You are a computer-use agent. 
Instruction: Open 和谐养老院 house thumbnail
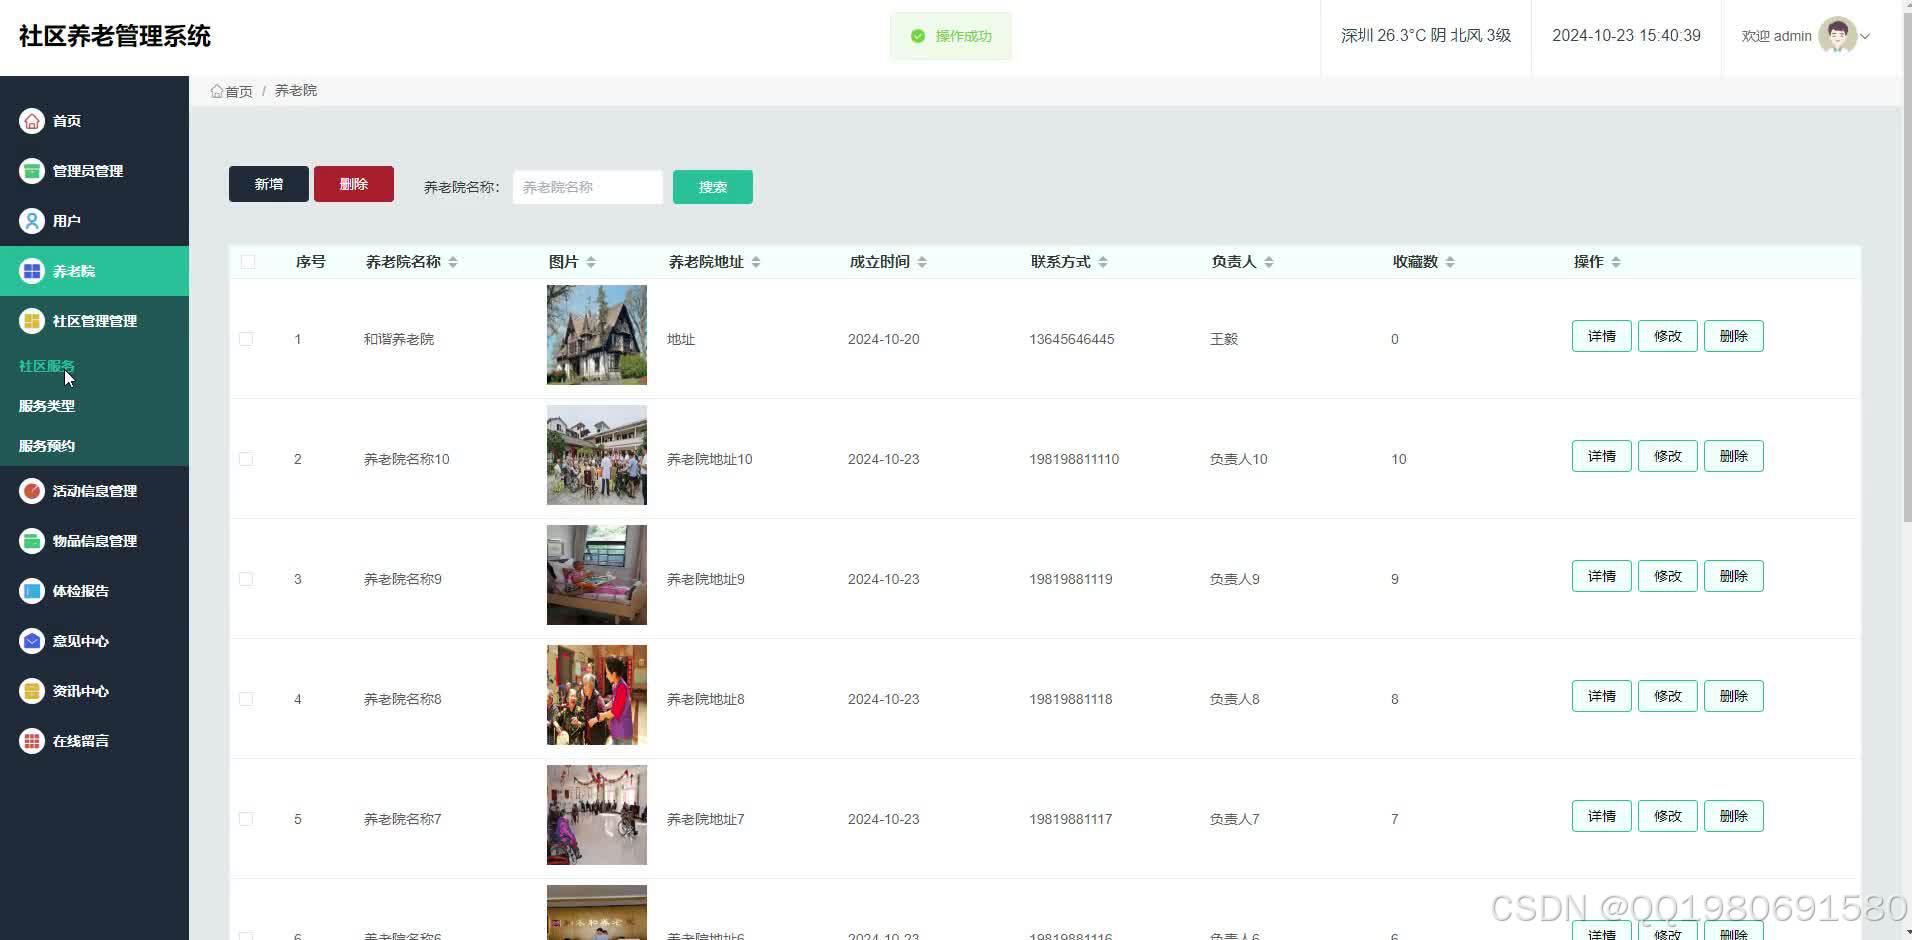[x=597, y=335]
